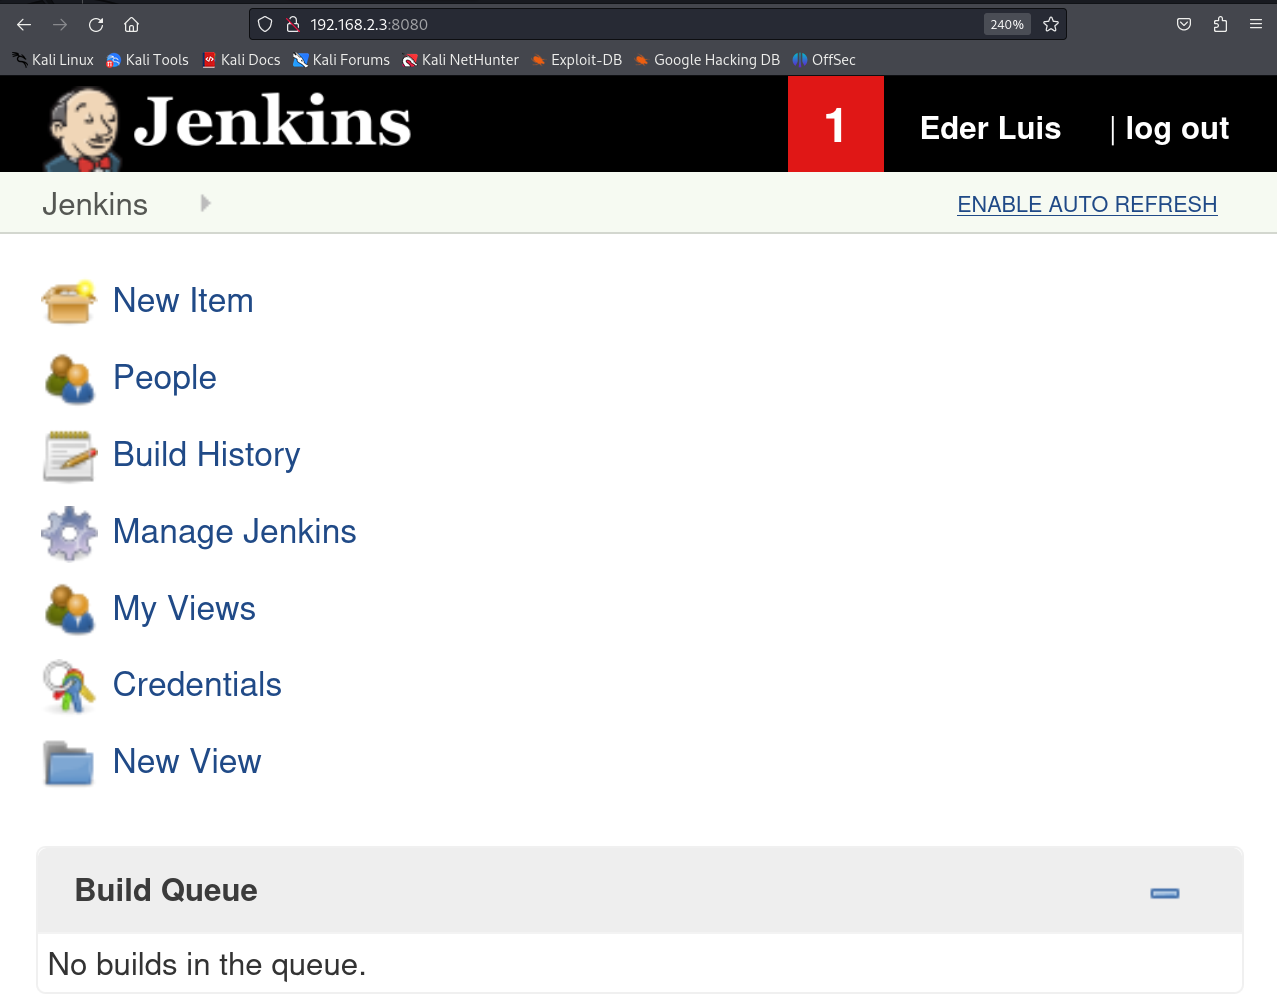Click the red notification badge showing 1

coord(835,126)
